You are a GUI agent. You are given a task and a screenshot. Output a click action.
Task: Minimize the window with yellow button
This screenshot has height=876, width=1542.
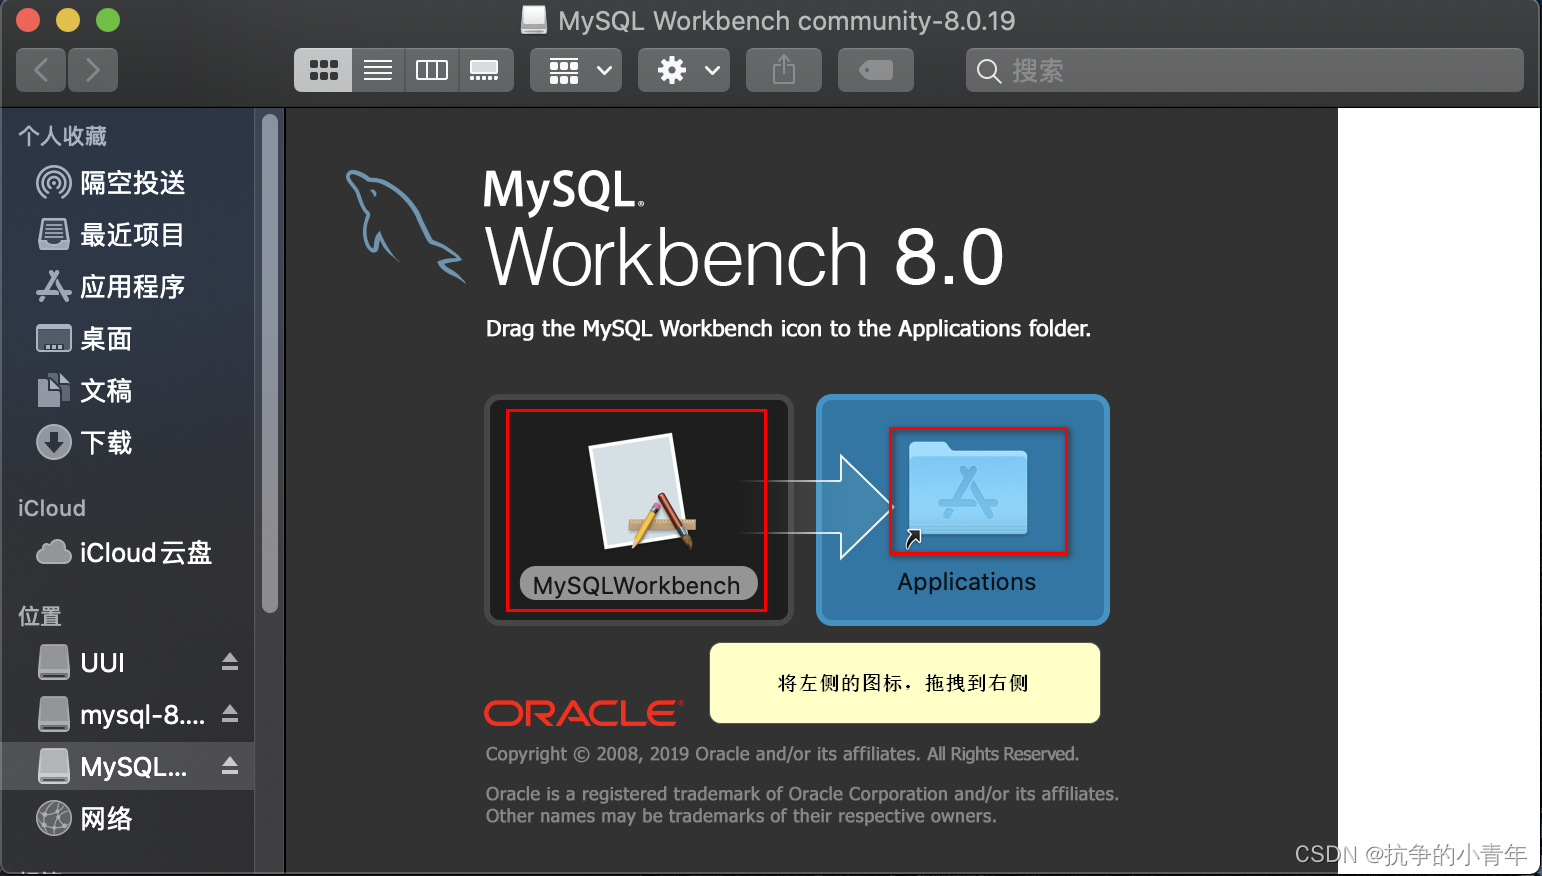pyautogui.click(x=68, y=20)
